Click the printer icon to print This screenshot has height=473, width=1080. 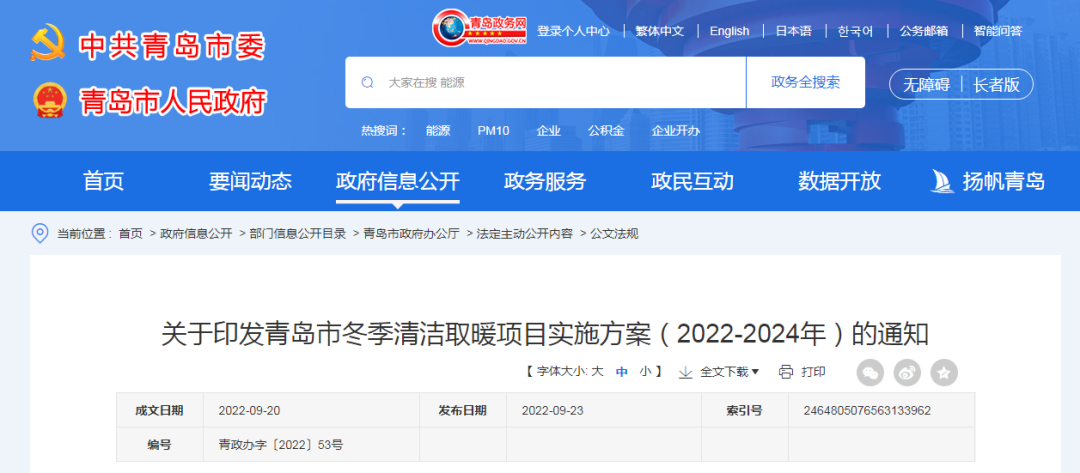coord(786,372)
